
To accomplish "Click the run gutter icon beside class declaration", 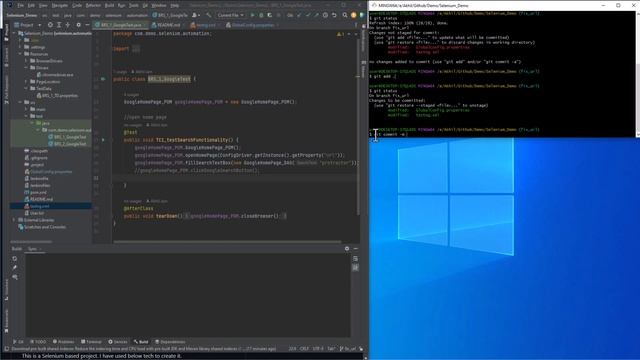I will 103,79.
